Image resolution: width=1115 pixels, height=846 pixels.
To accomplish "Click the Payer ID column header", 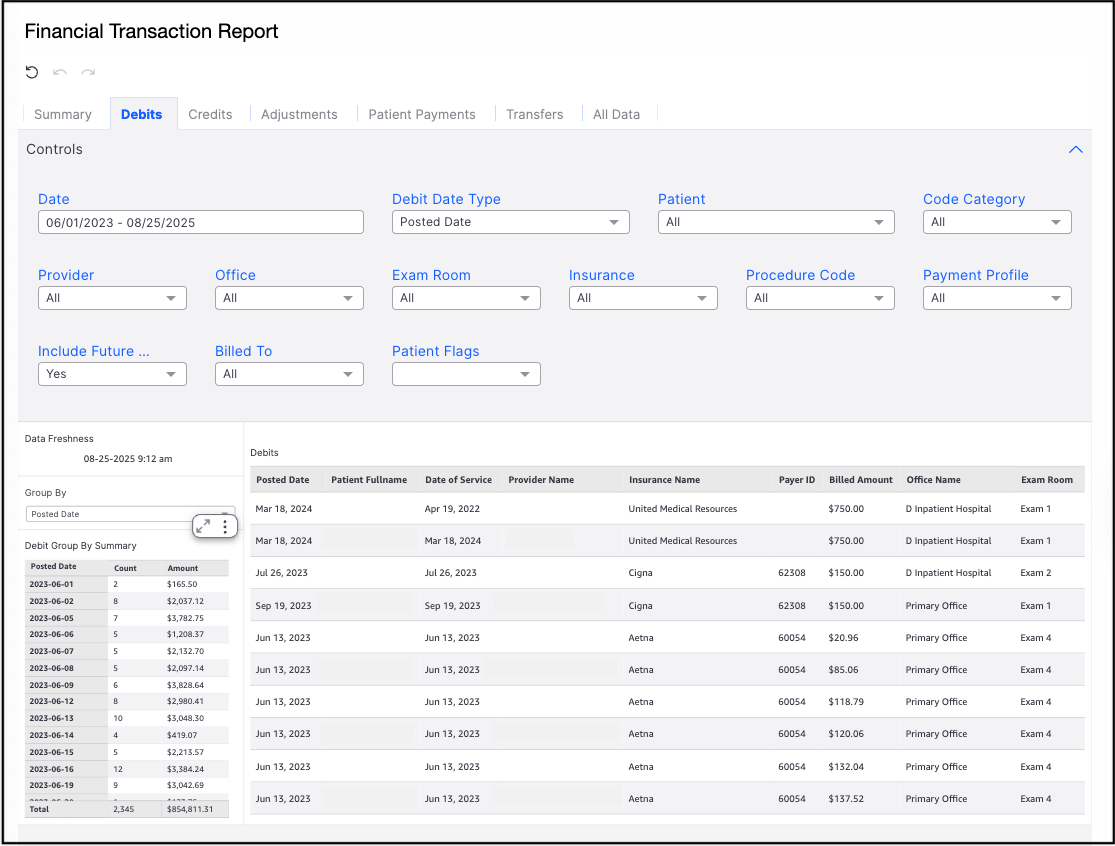I will (796, 480).
